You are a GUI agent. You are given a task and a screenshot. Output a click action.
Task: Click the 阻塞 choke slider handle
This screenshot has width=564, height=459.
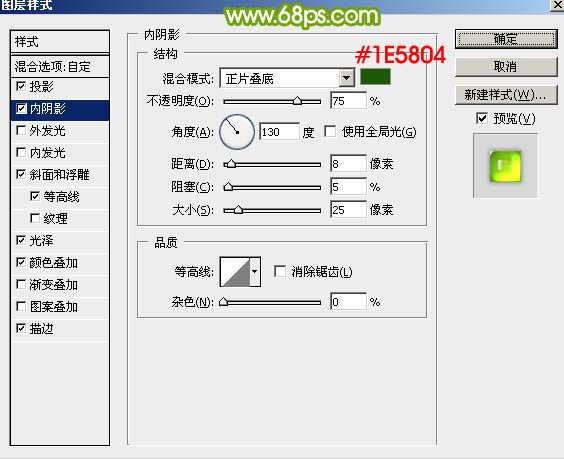pyautogui.click(x=228, y=187)
